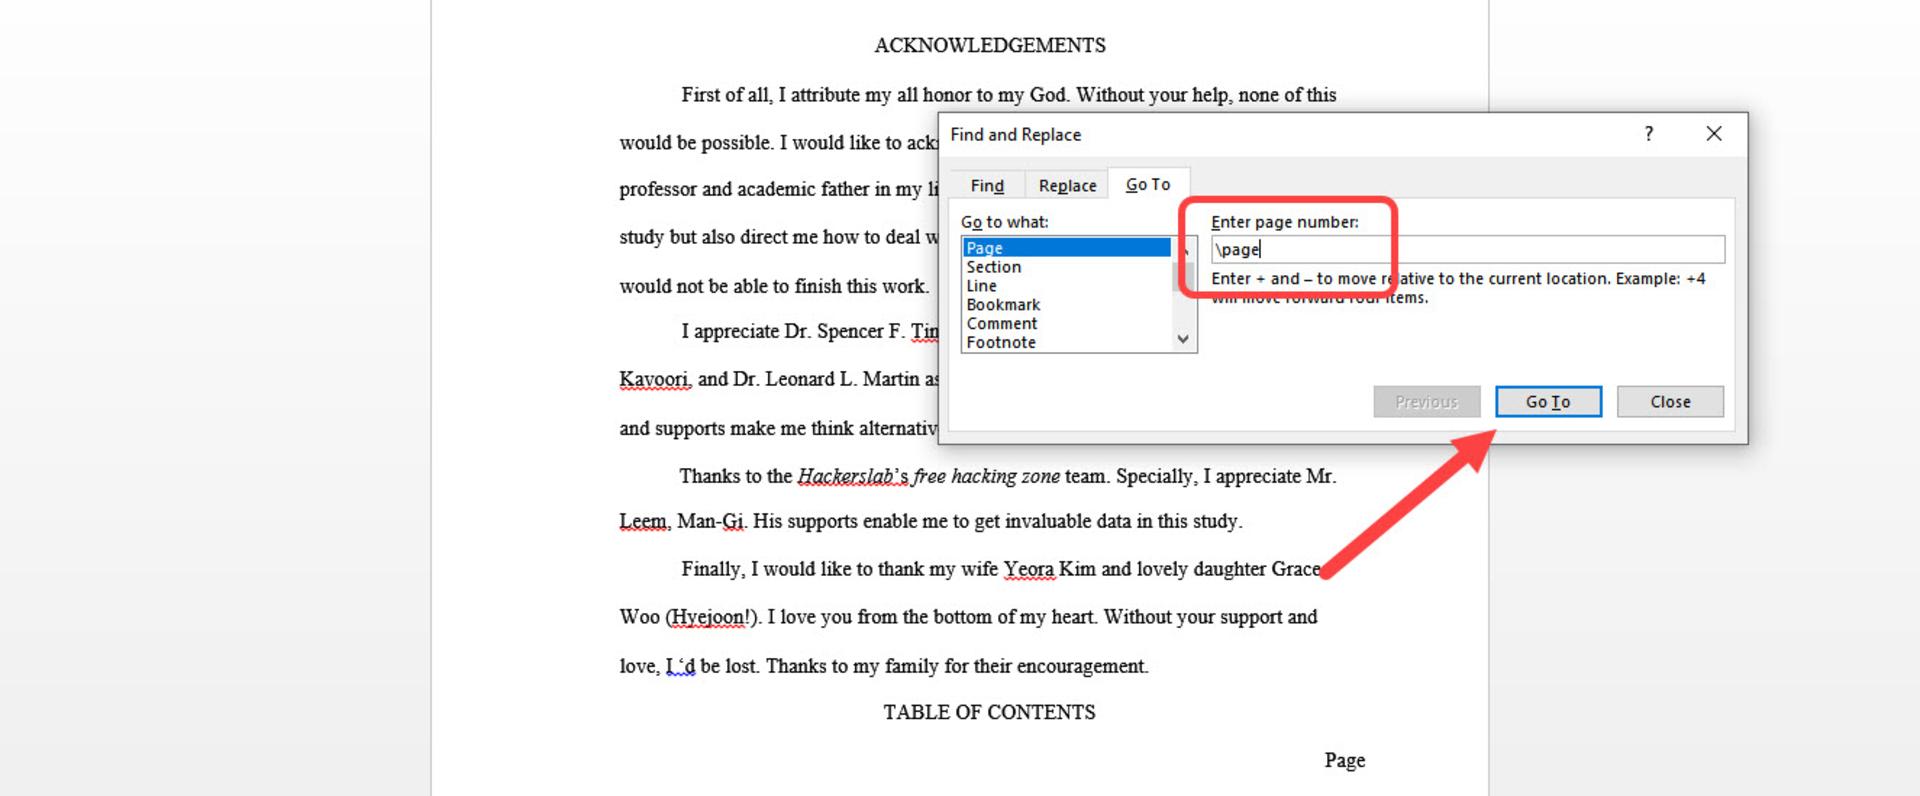The height and width of the screenshot is (796, 1920).
Task: Click the Close button in dialog
Action: coord(1670,401)
